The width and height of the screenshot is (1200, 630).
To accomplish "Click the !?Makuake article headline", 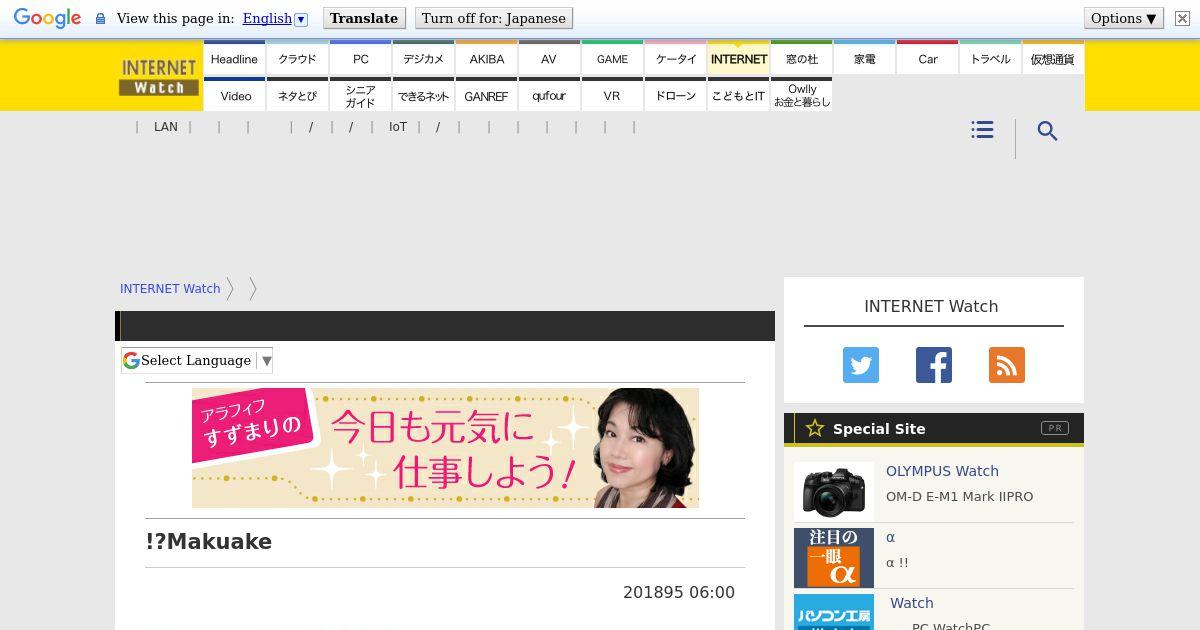I will [x=208, y=541].
